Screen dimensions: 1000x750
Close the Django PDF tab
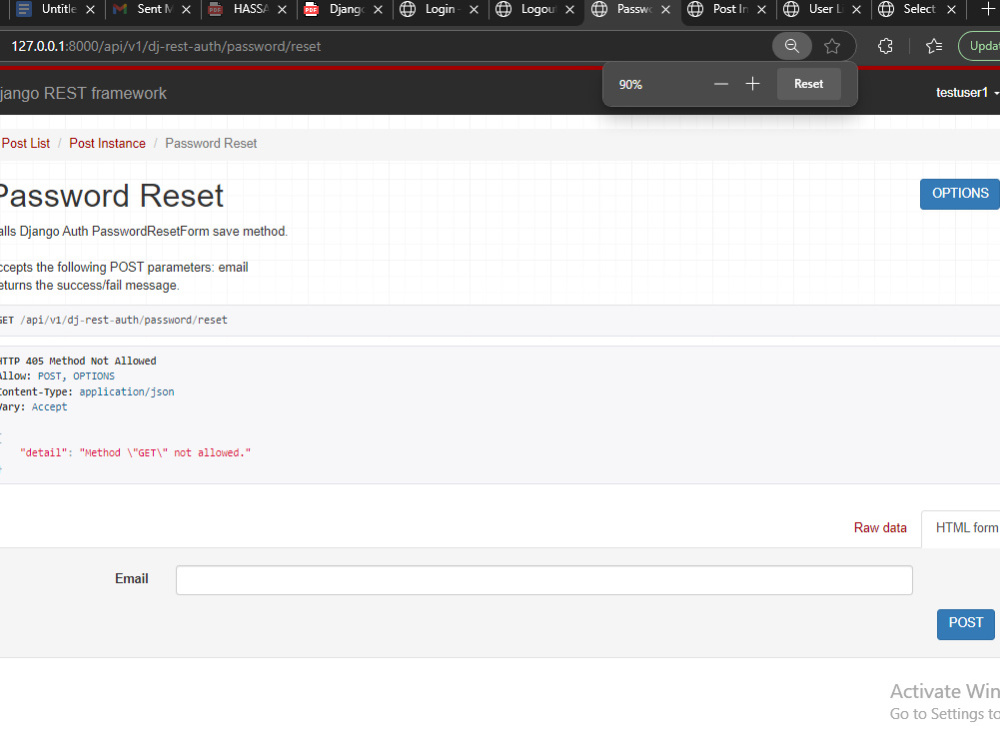tap(378, 10)
